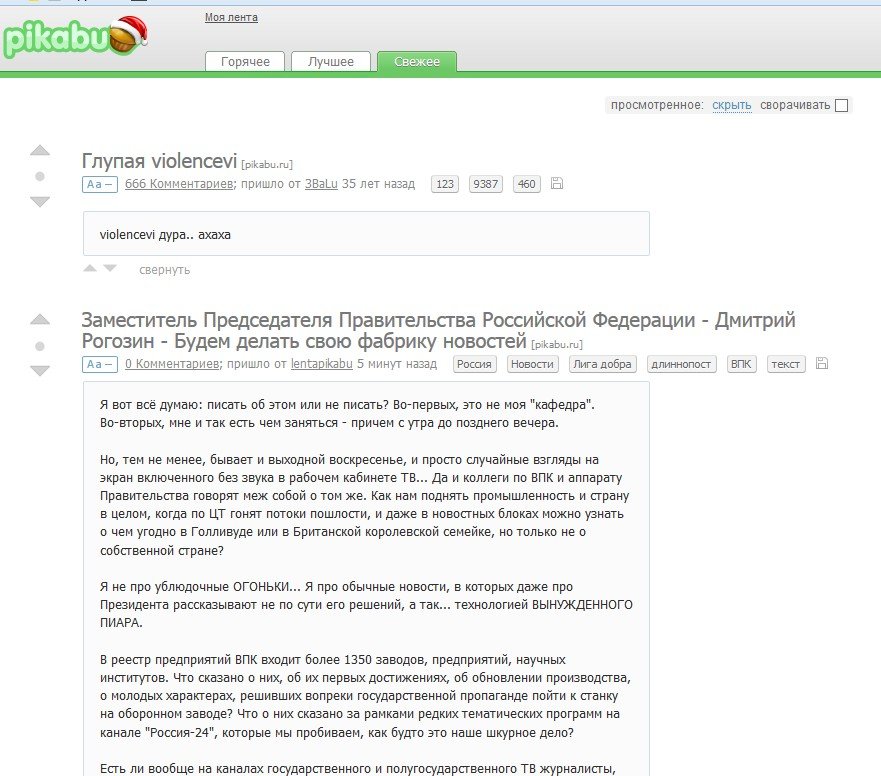Image resolution: width=881 pixels, height=776 pixels.
Task: Click rating dot of "Глупая violencevi" post
Action: coord(40,176)
